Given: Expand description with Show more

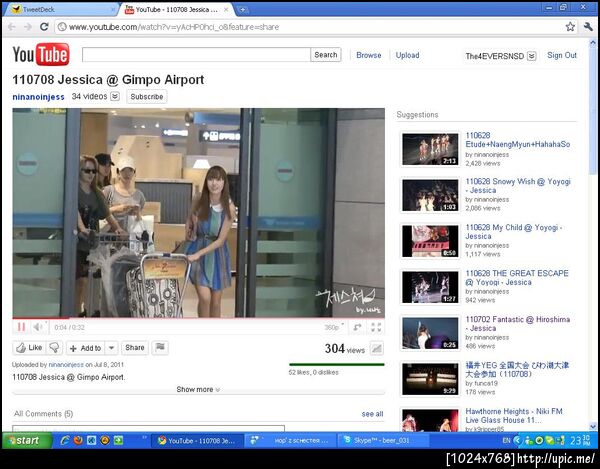Looking at the screenshot, I should (x=198, y=389).
